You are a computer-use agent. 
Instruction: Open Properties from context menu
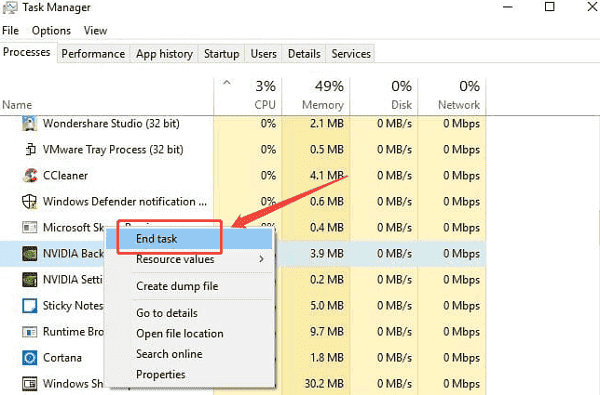point(189,374)
